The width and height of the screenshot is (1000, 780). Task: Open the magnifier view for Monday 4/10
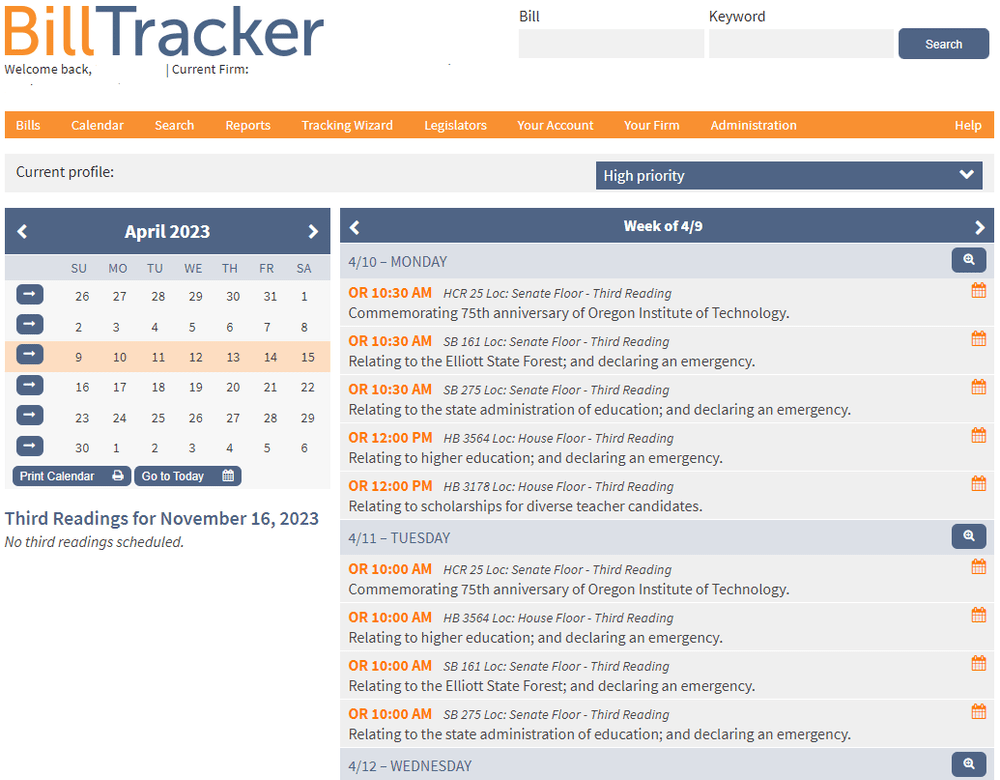coord(968,260)
